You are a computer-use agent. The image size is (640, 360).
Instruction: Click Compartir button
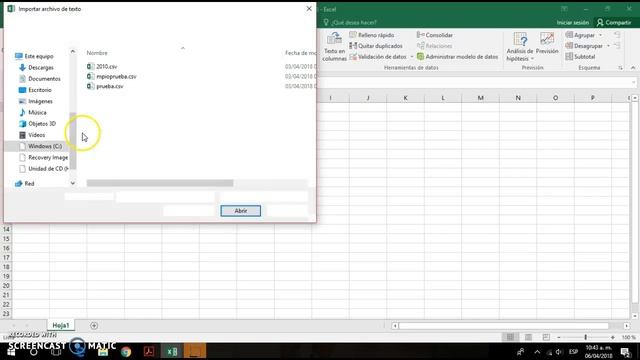pyautogui.click(x=614, y=22)
